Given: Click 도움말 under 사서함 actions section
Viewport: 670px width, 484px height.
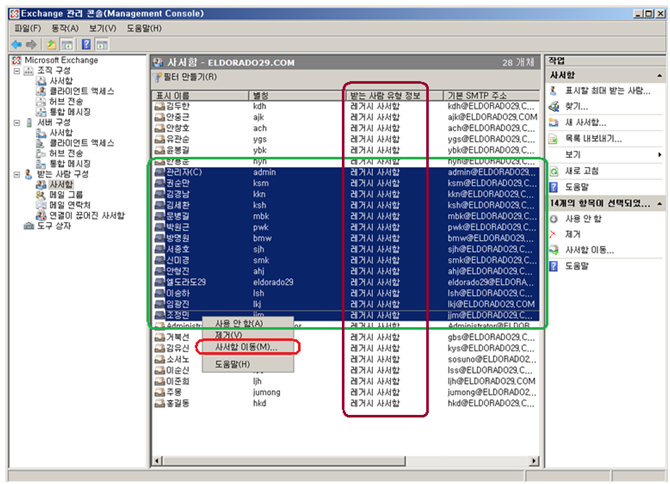Looking at the screenshot, I should tap(577, 187).
